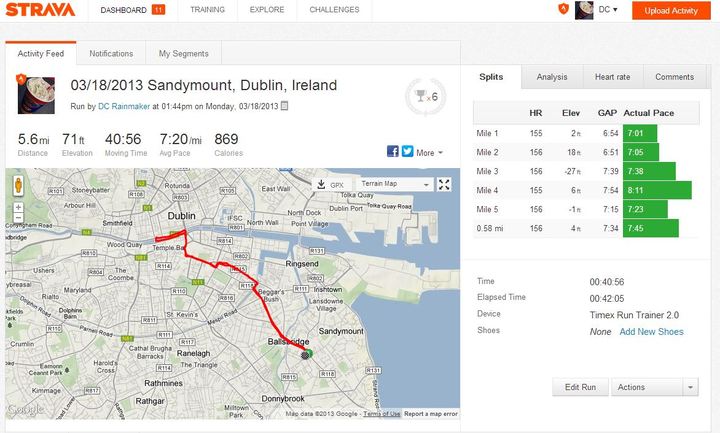
Task: Zoom out the map with minus button
Action: point(18,218)
